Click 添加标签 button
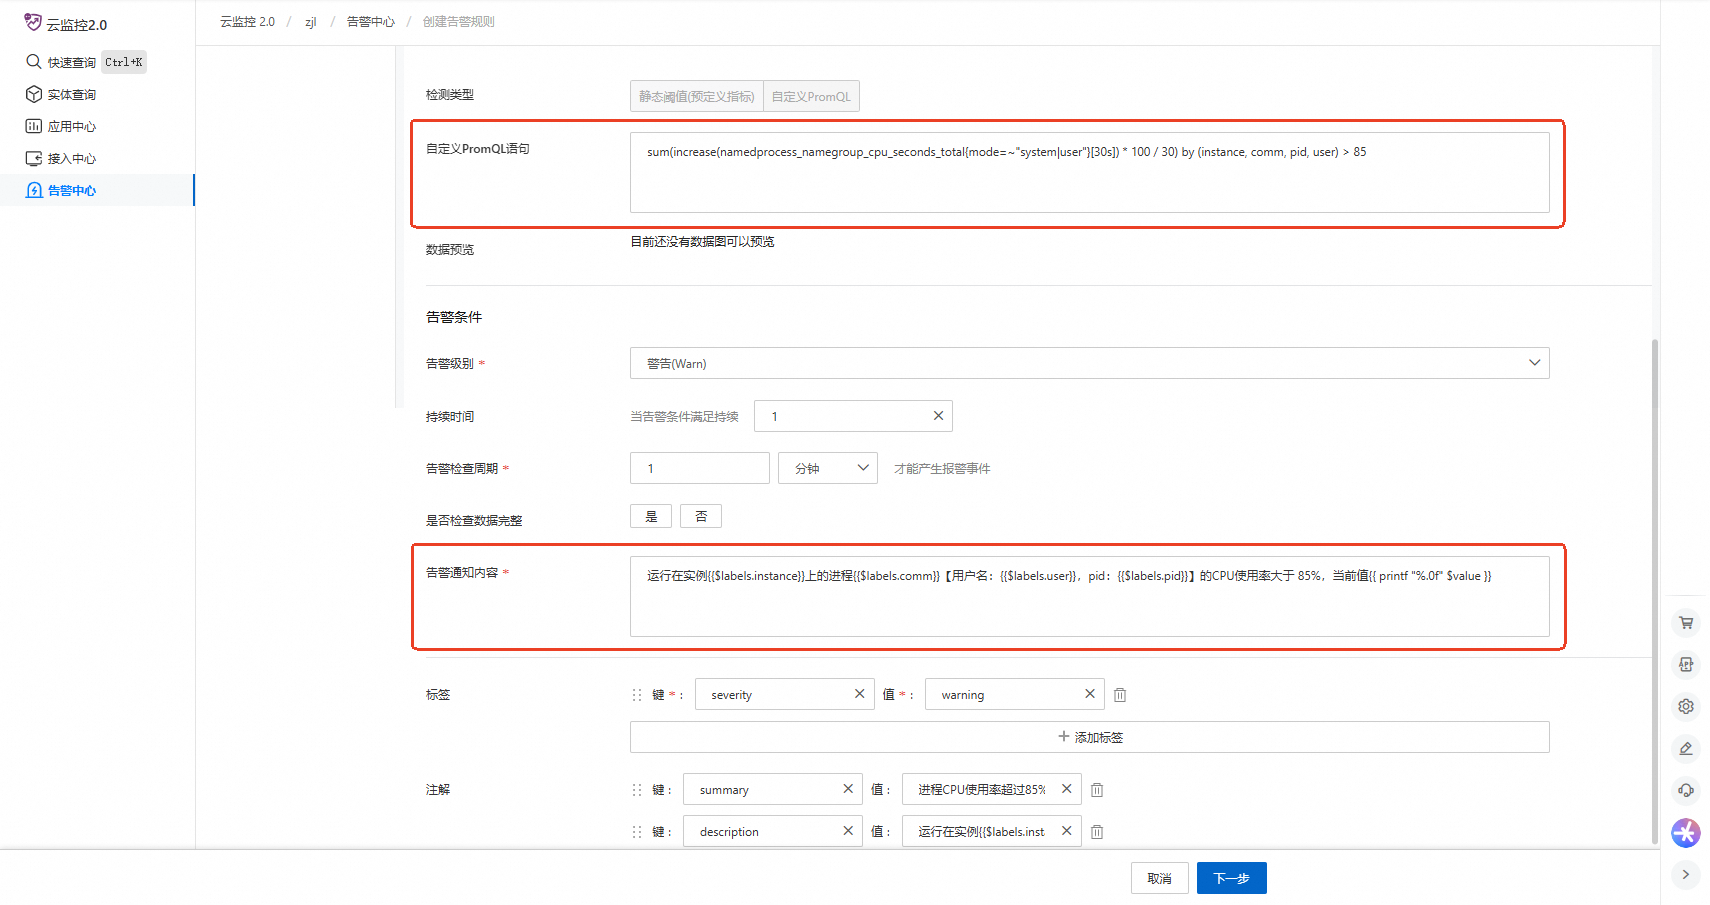 click(1090, 737)
